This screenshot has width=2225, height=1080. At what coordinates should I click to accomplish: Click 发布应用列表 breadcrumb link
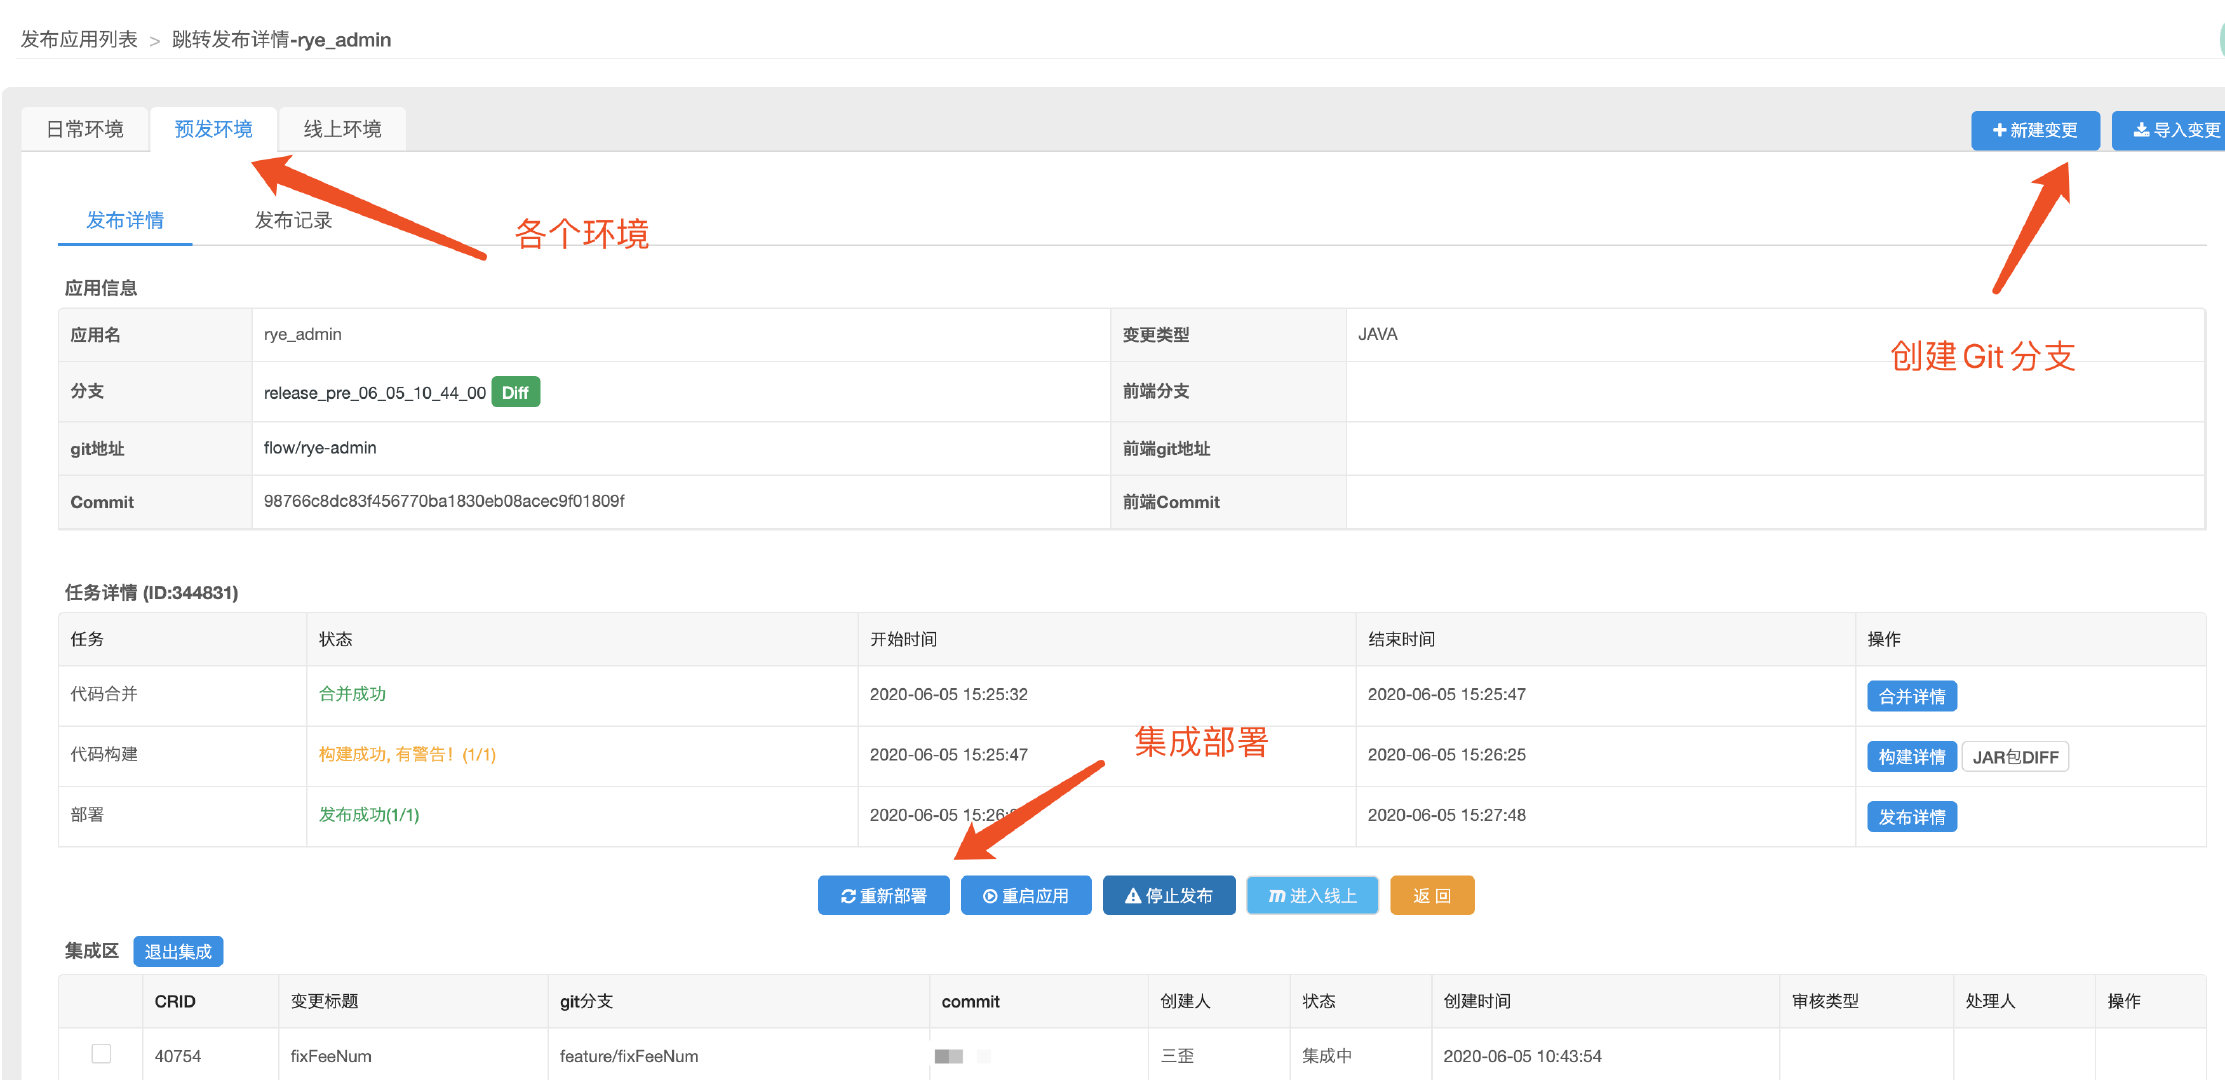(x=79, y=39)
